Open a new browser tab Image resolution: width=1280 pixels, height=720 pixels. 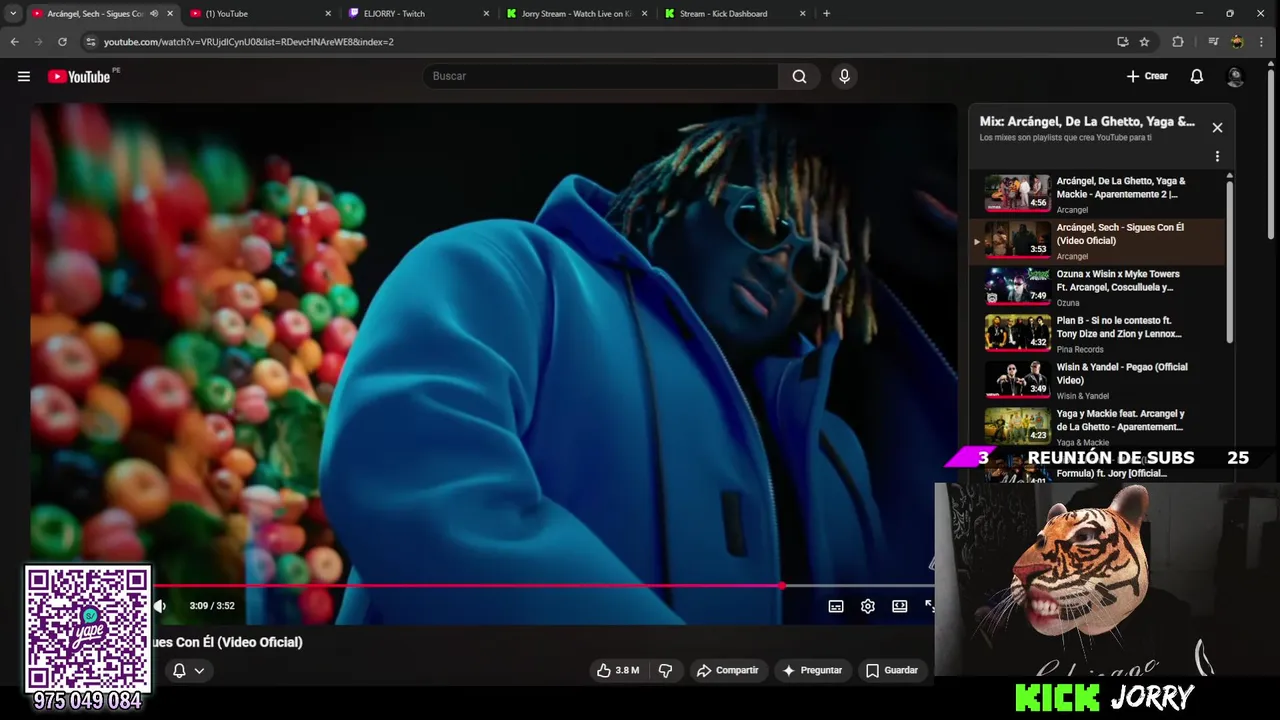coord(826,14)
